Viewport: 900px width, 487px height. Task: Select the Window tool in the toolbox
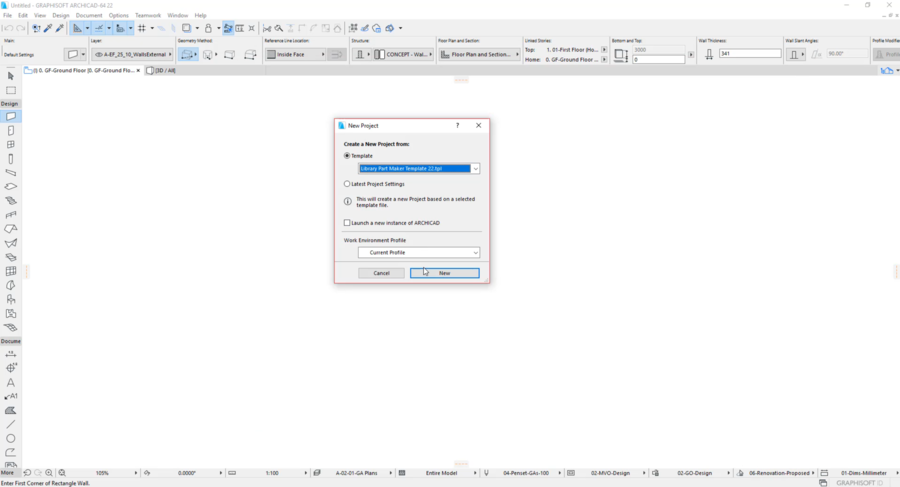coord(10,145)
